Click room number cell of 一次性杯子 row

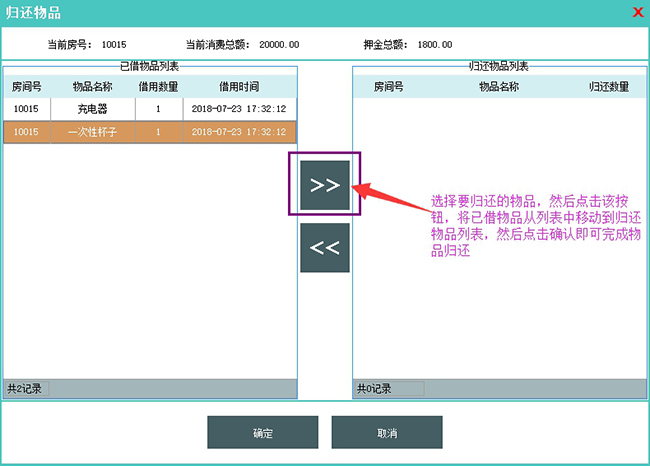coord(27,132)
